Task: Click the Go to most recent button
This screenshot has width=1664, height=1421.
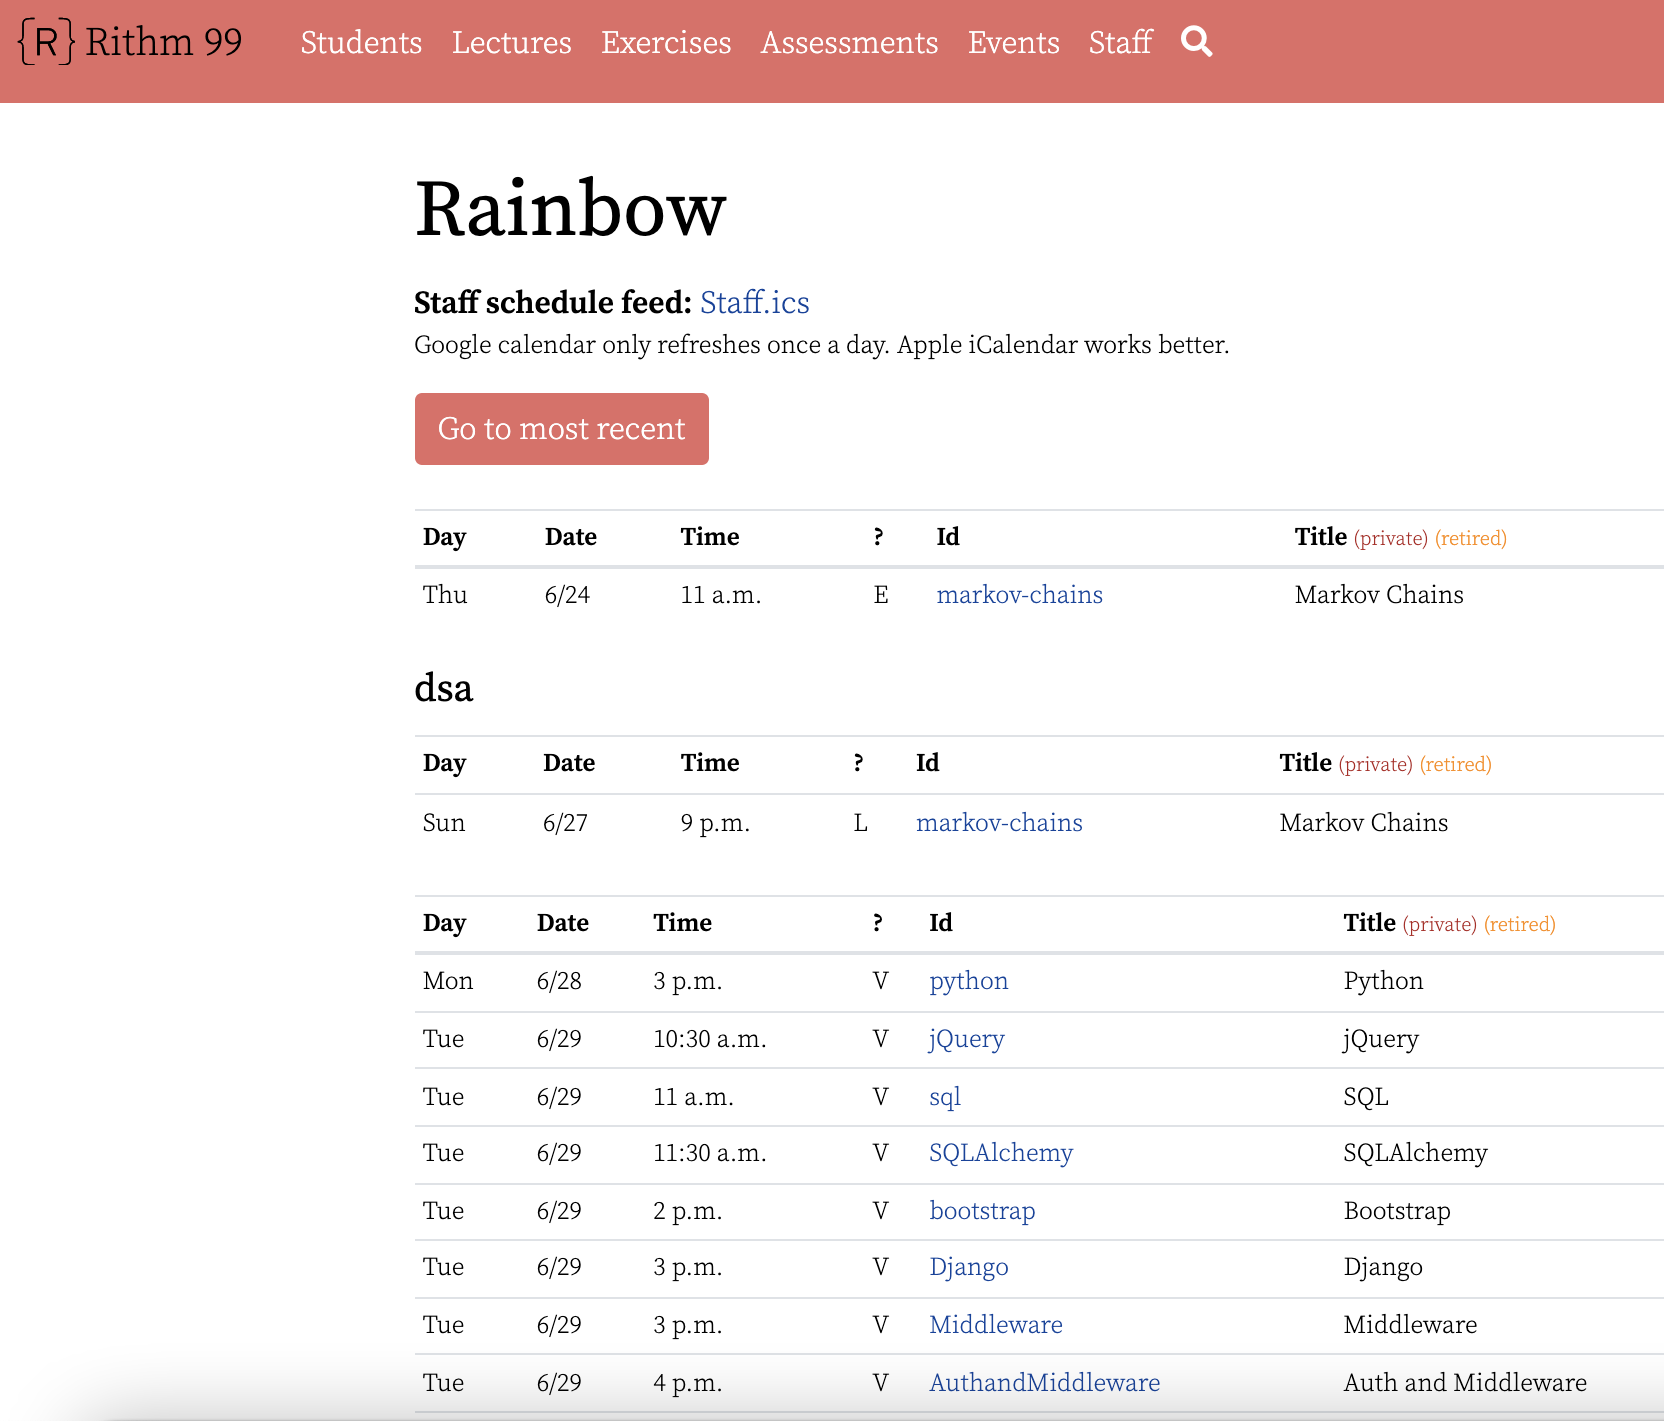Action: [x=562, y=429]
